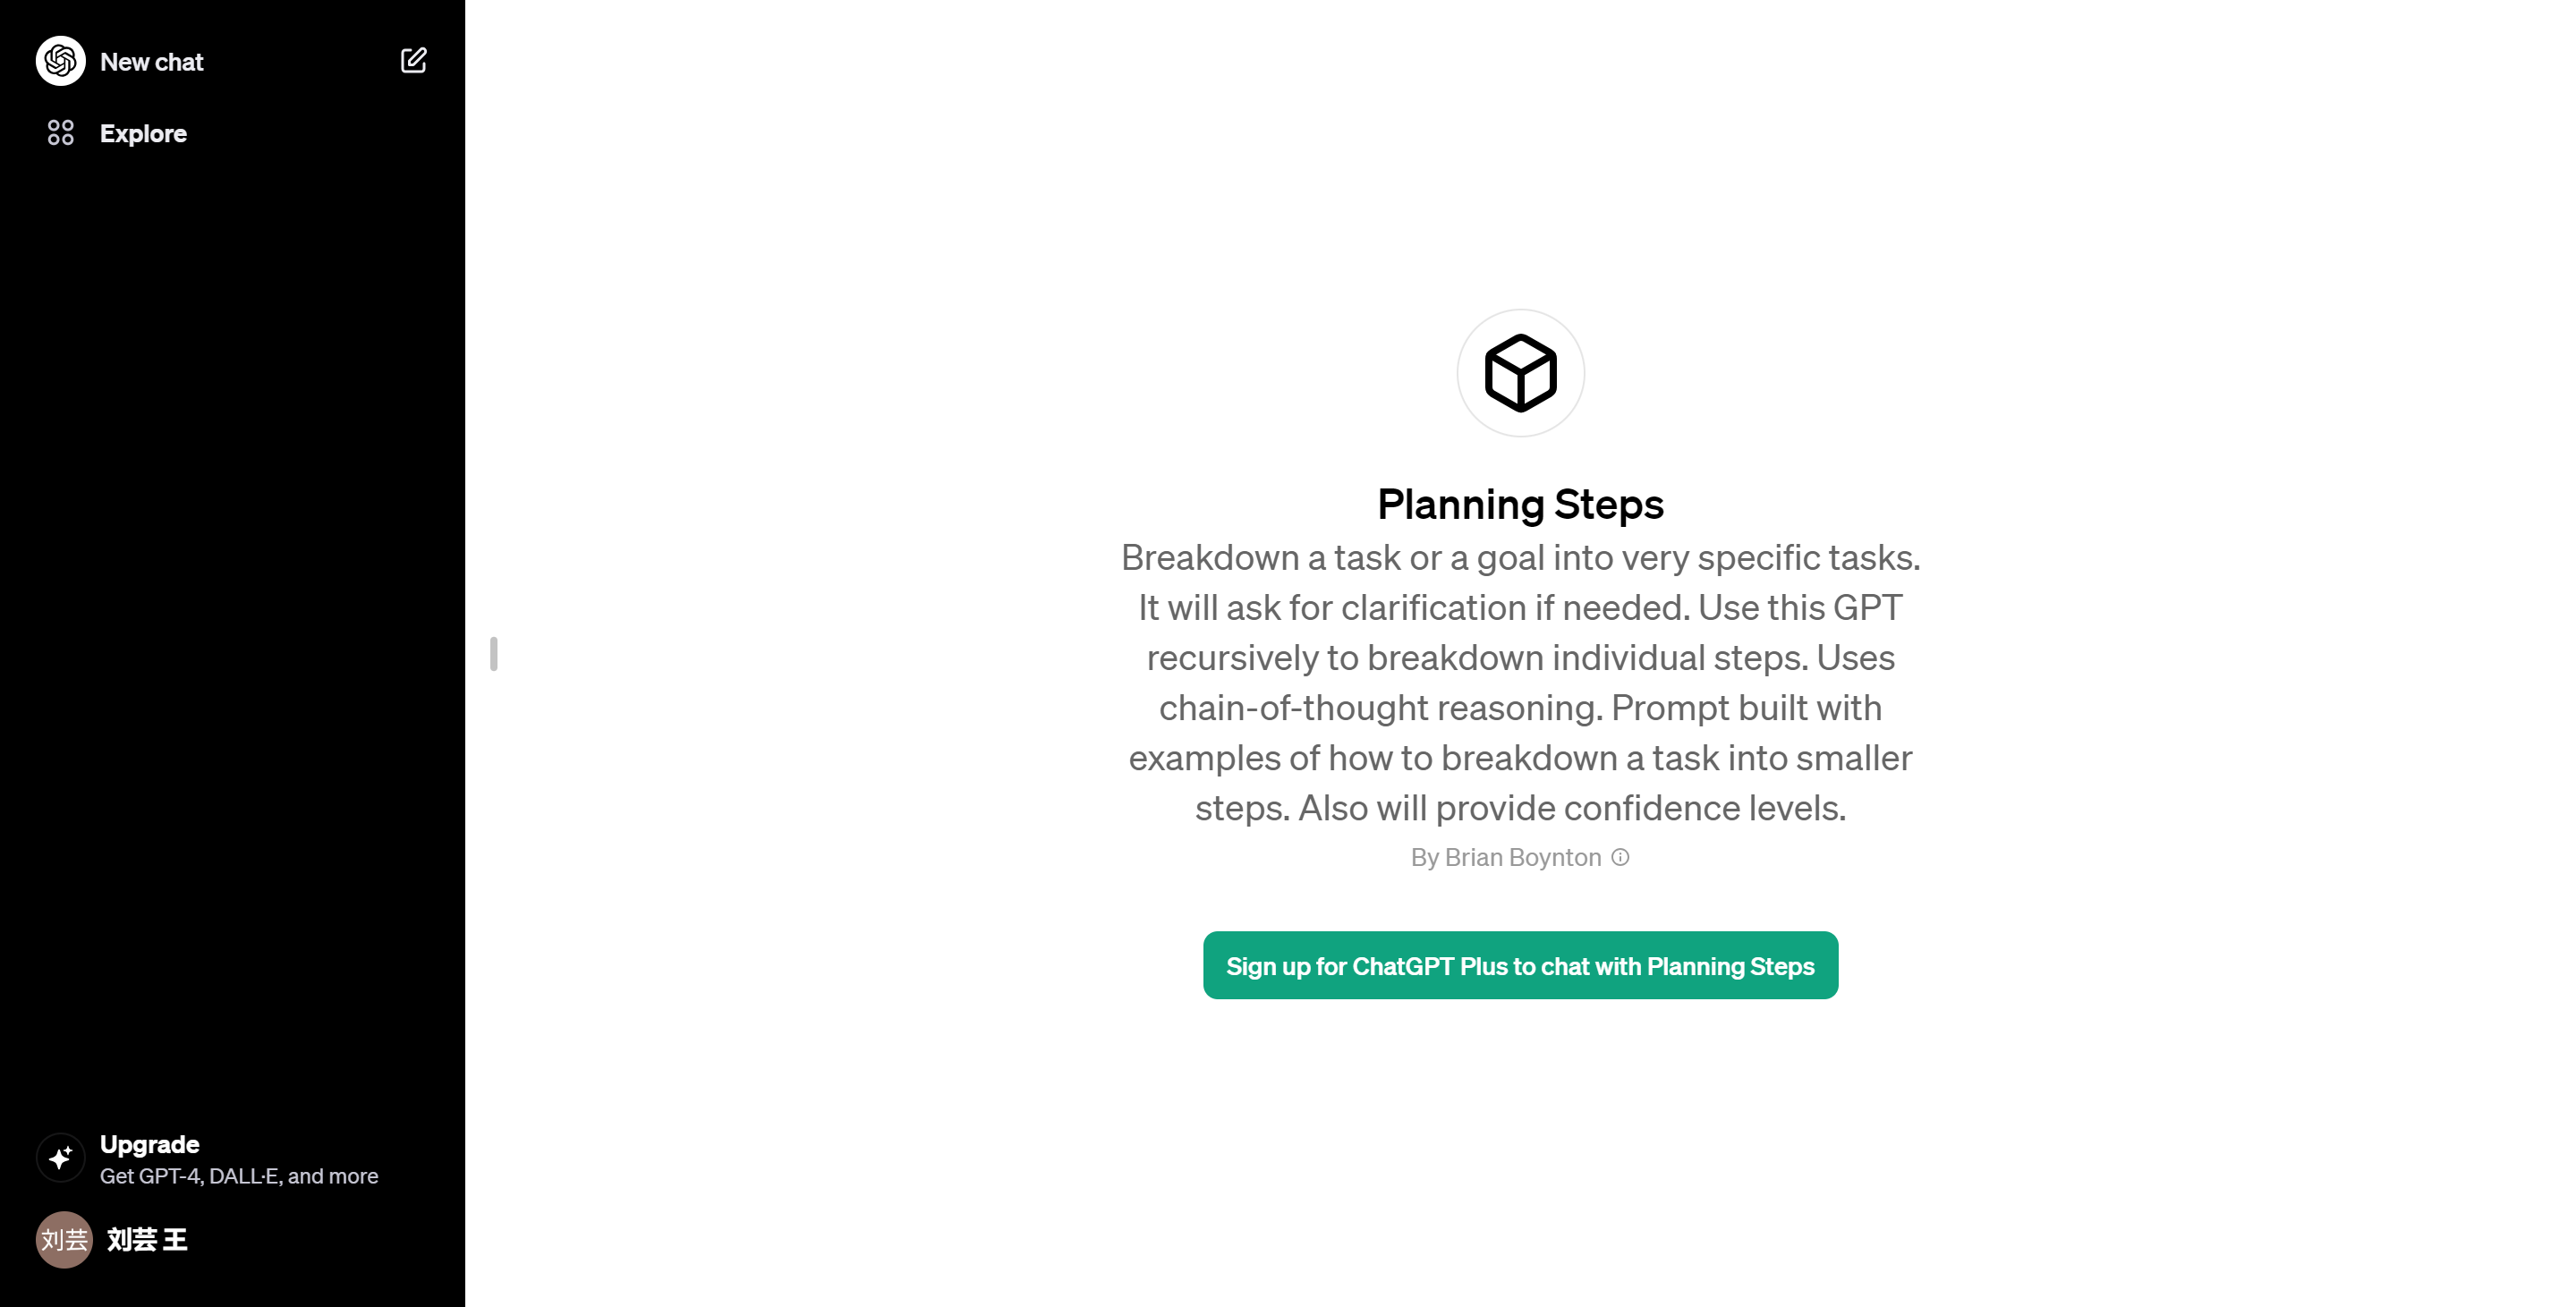Open Explore to browse GPTs

point(142,133)
